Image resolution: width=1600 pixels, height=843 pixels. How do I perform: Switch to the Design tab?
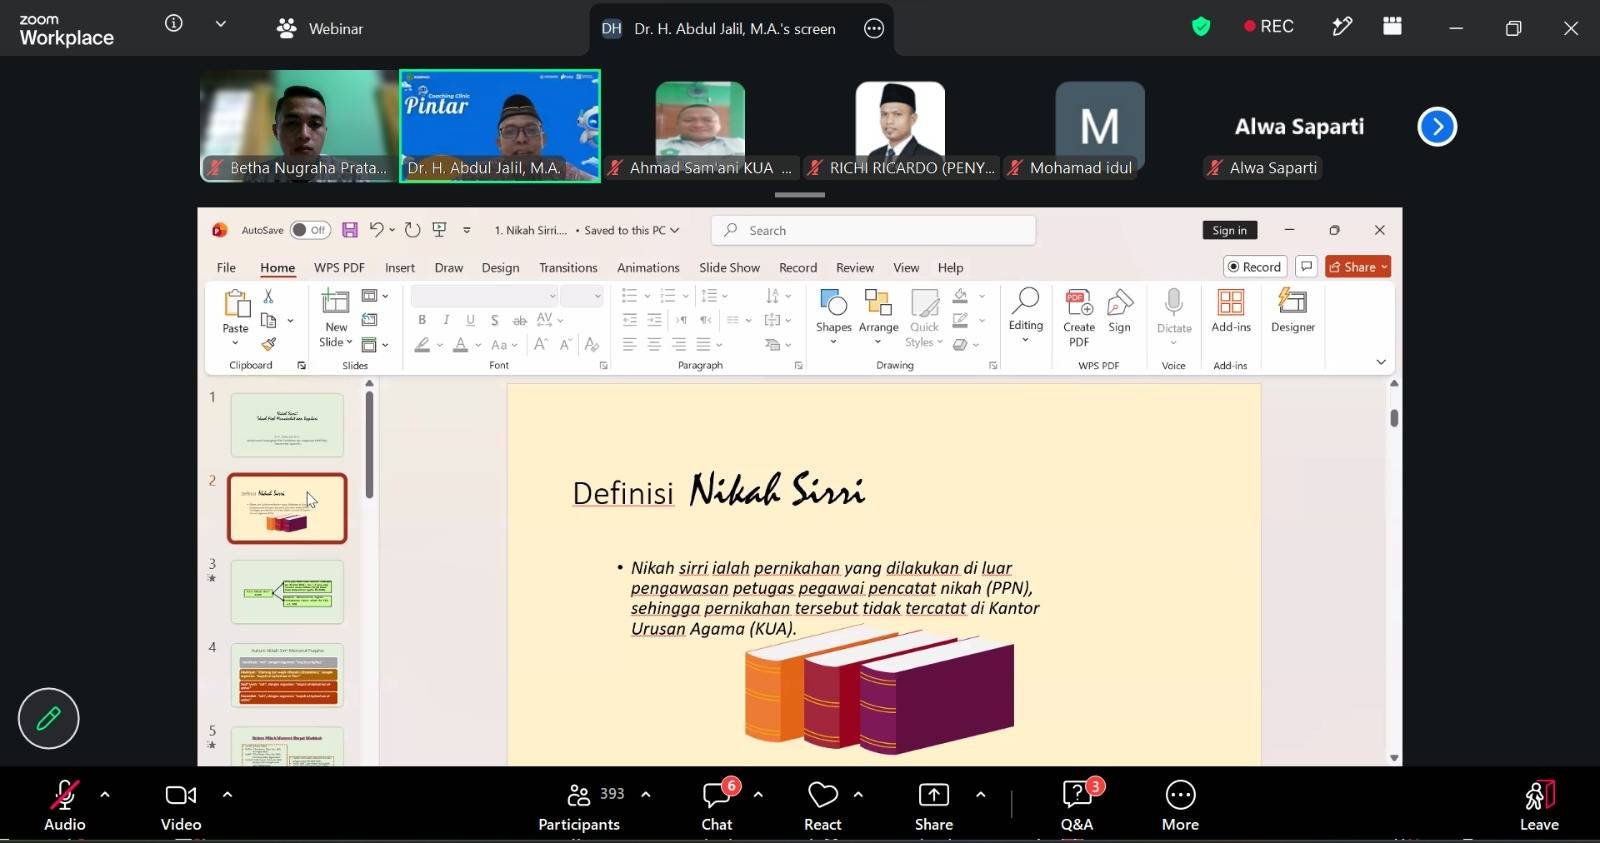(x=500, y=268)
